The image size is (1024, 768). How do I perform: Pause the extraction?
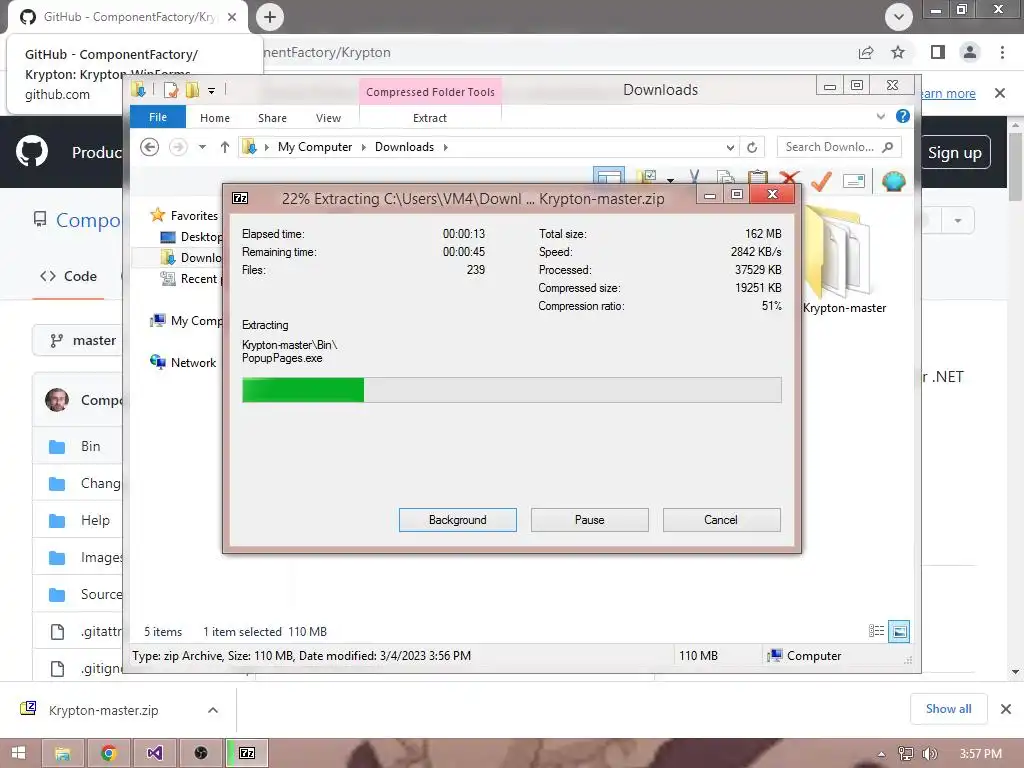(x=590, y=520)
